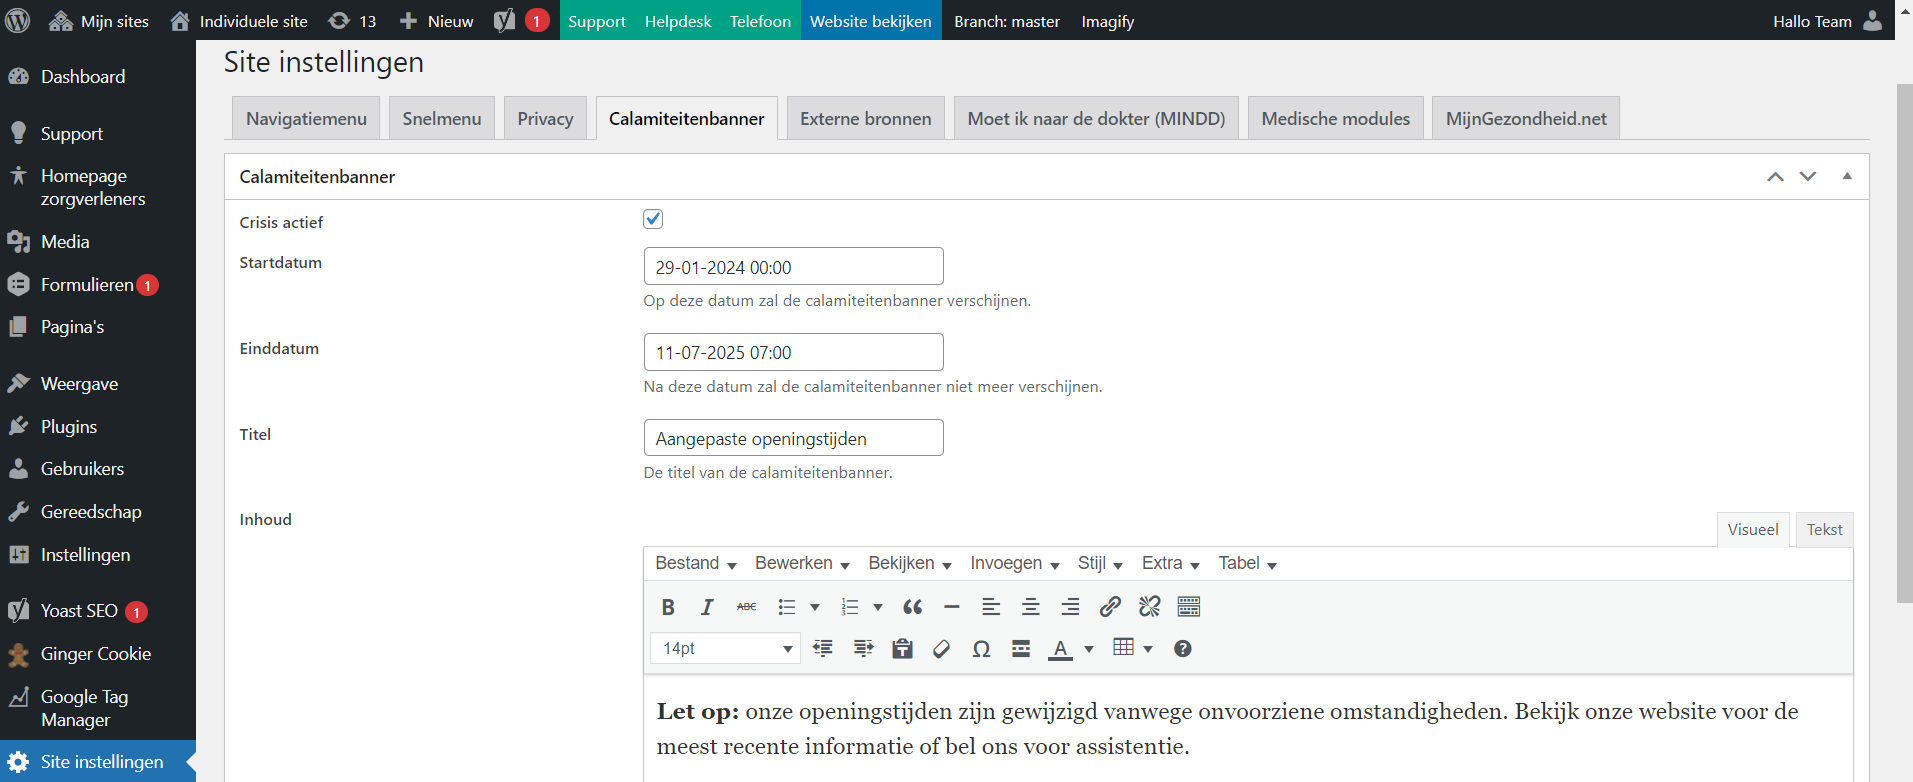Open Imagify in the admin bar

point(1108,20)
